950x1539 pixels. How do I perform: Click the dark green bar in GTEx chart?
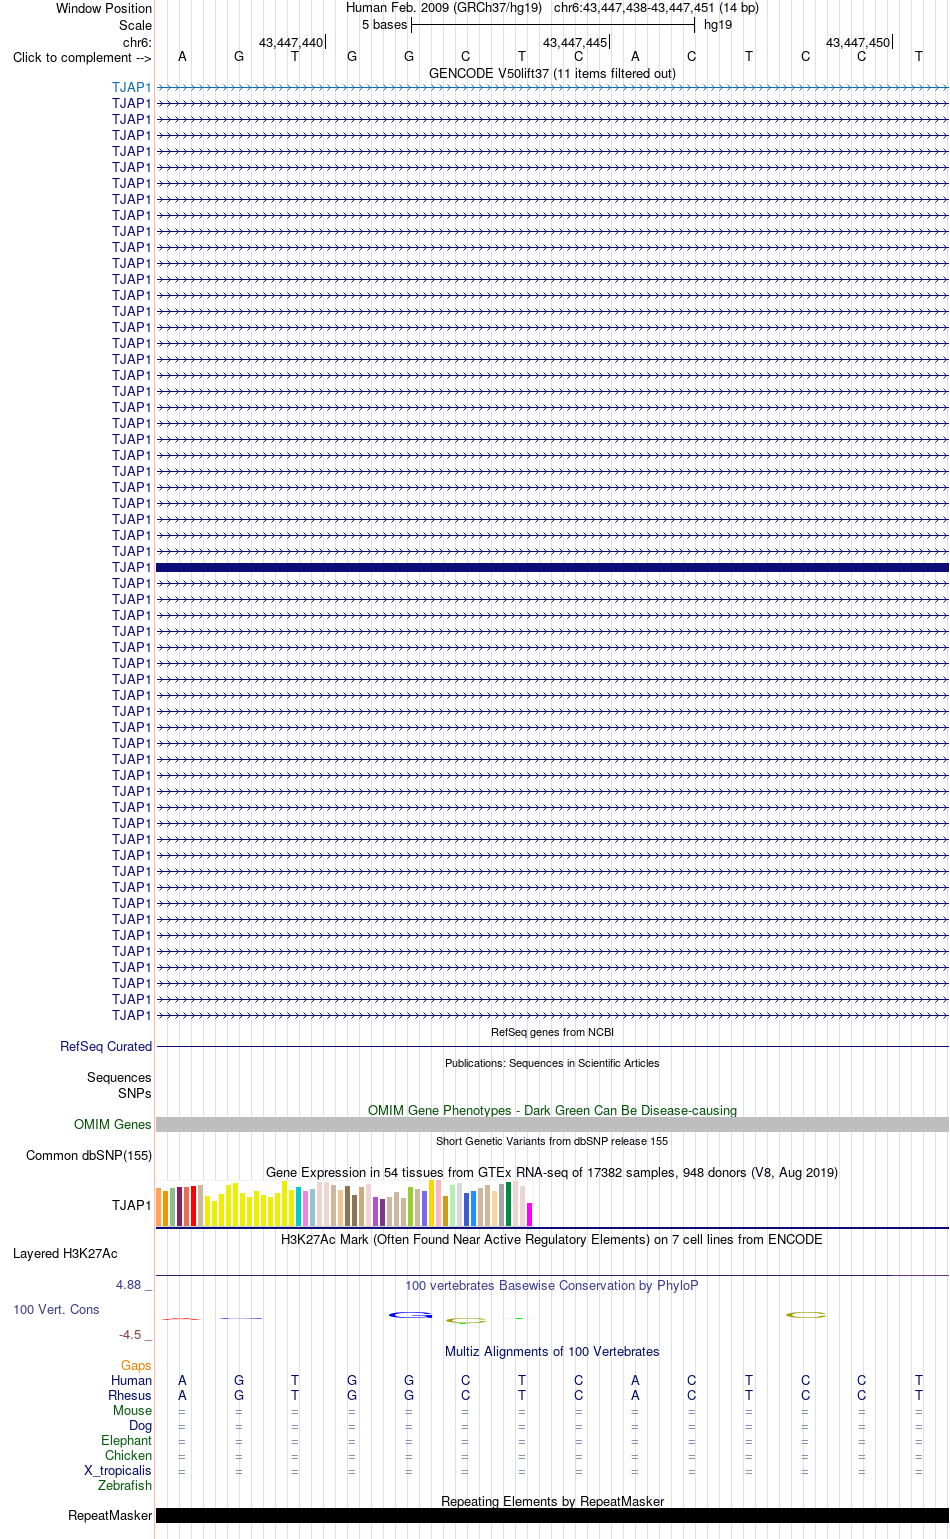[508, 1204]
